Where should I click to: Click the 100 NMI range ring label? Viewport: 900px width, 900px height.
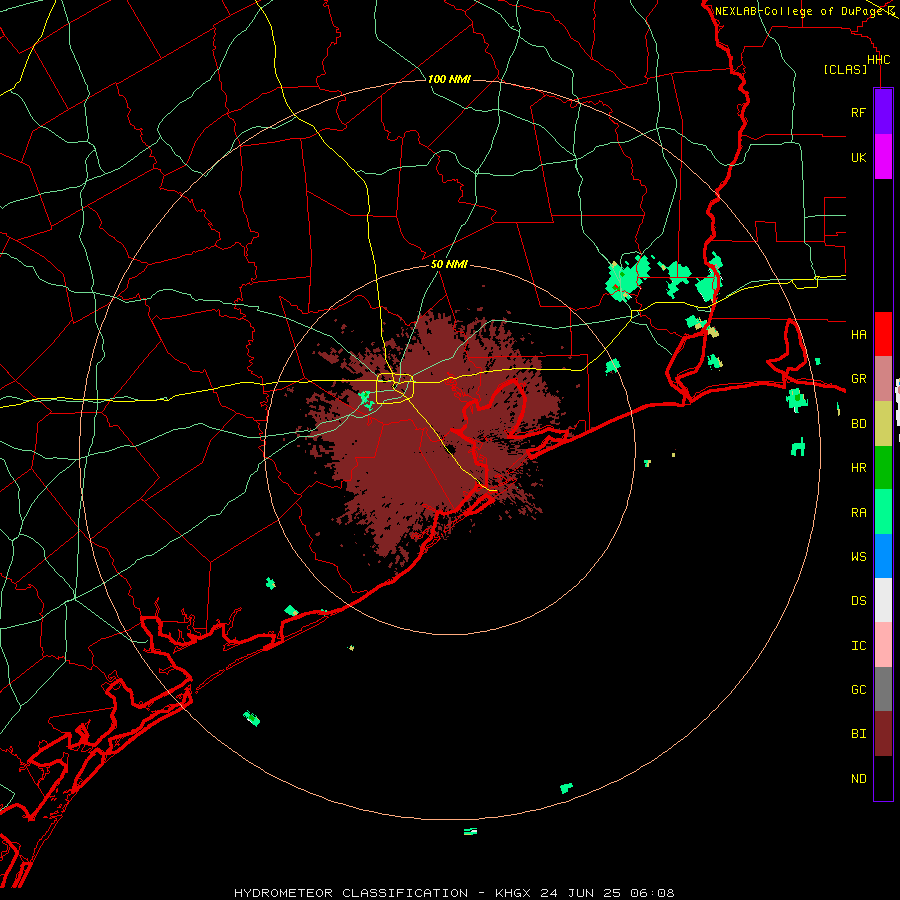coord(449,79)
